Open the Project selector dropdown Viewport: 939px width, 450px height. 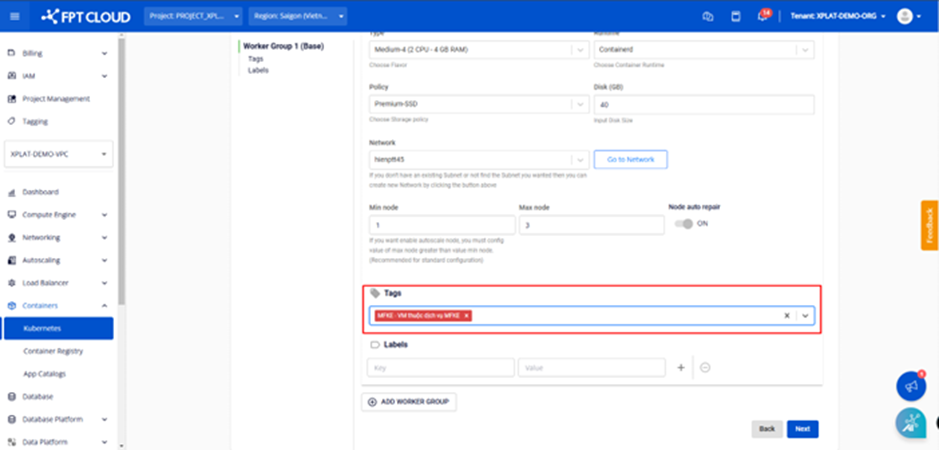click(194, 17)
